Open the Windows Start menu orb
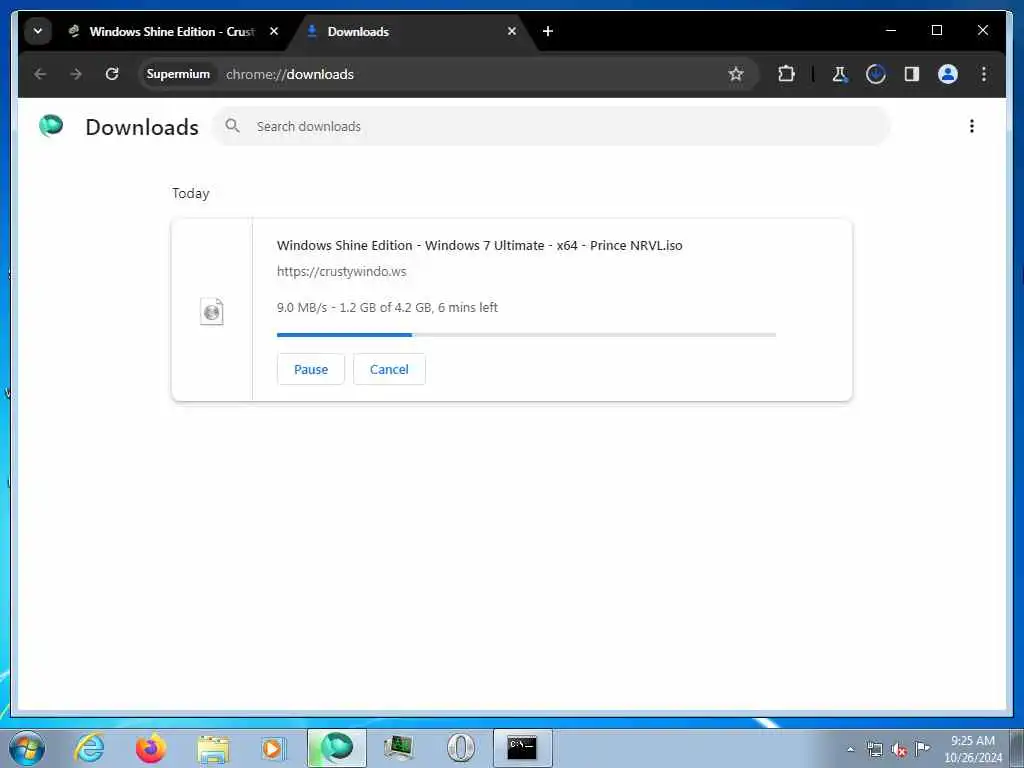The height and width of the screenshot is (768, 1024). [x=27, y=748]
